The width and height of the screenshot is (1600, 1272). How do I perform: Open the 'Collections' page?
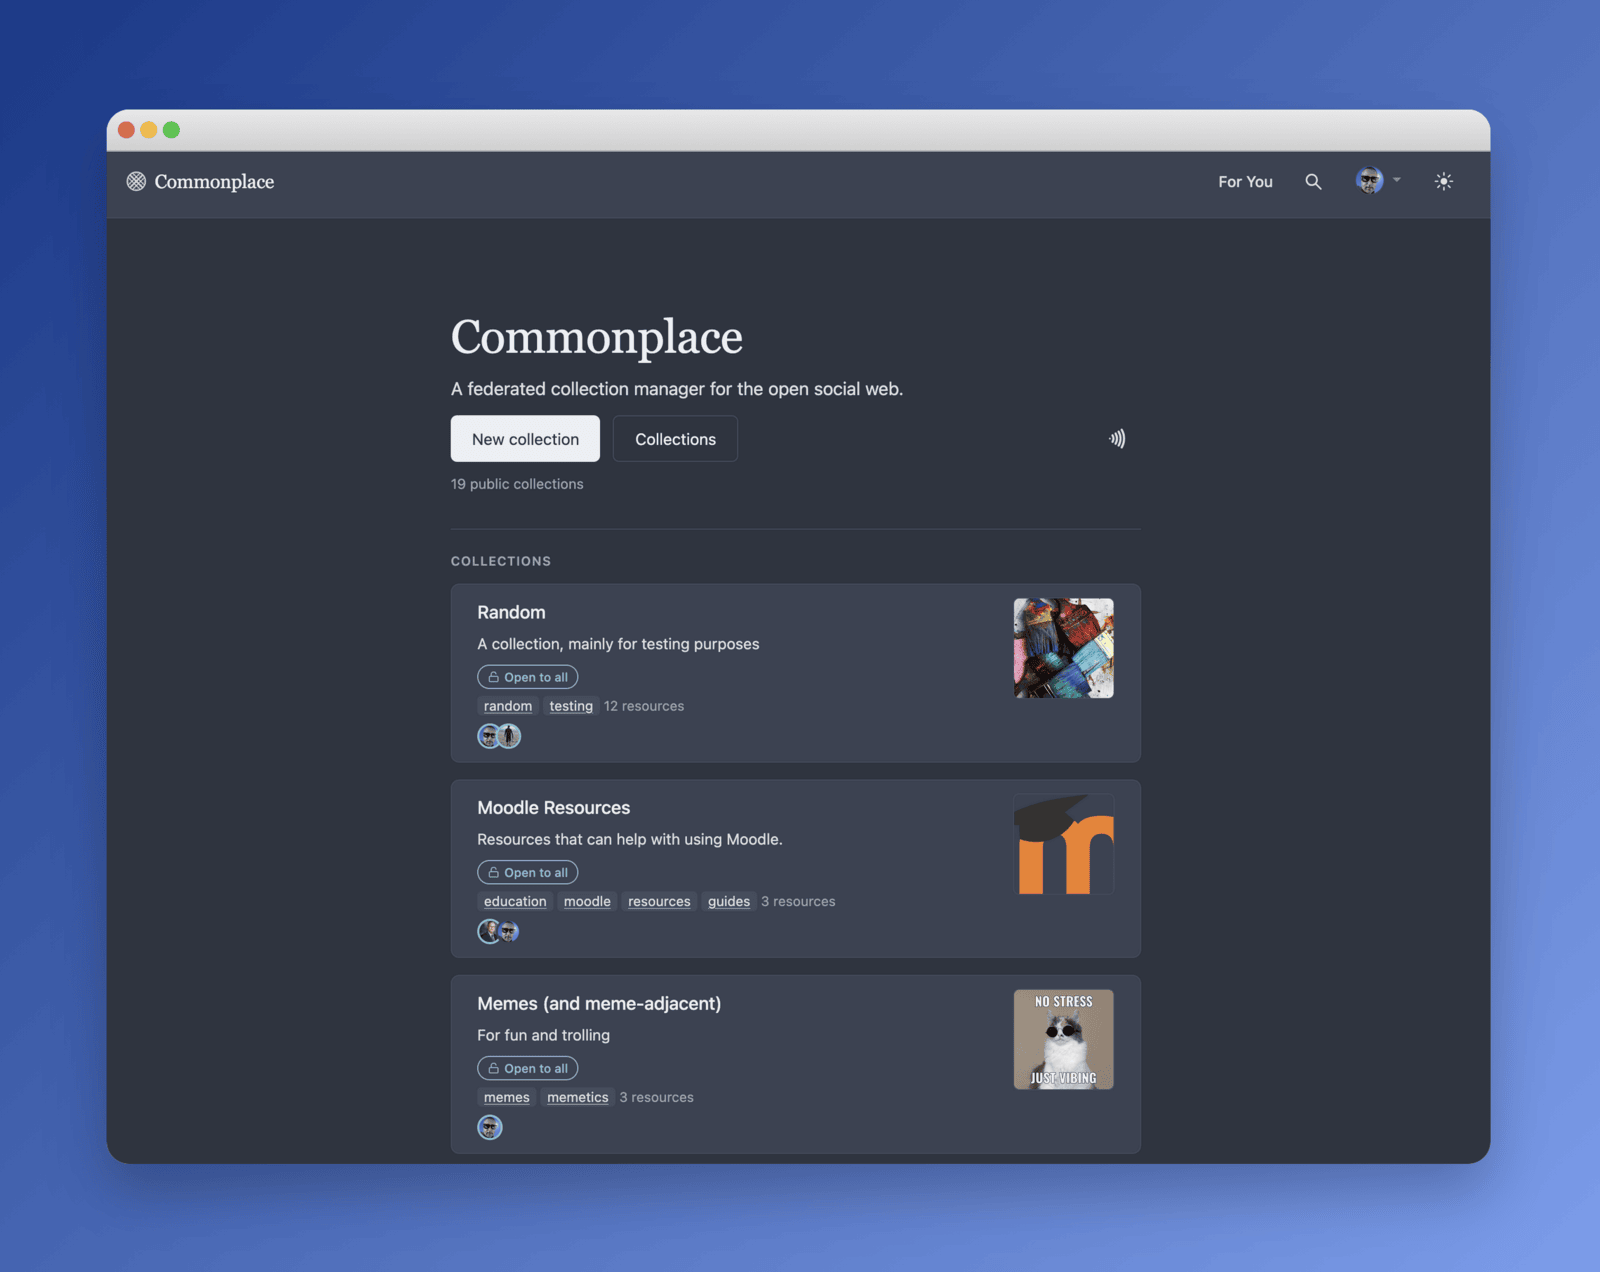click(675, 438)
